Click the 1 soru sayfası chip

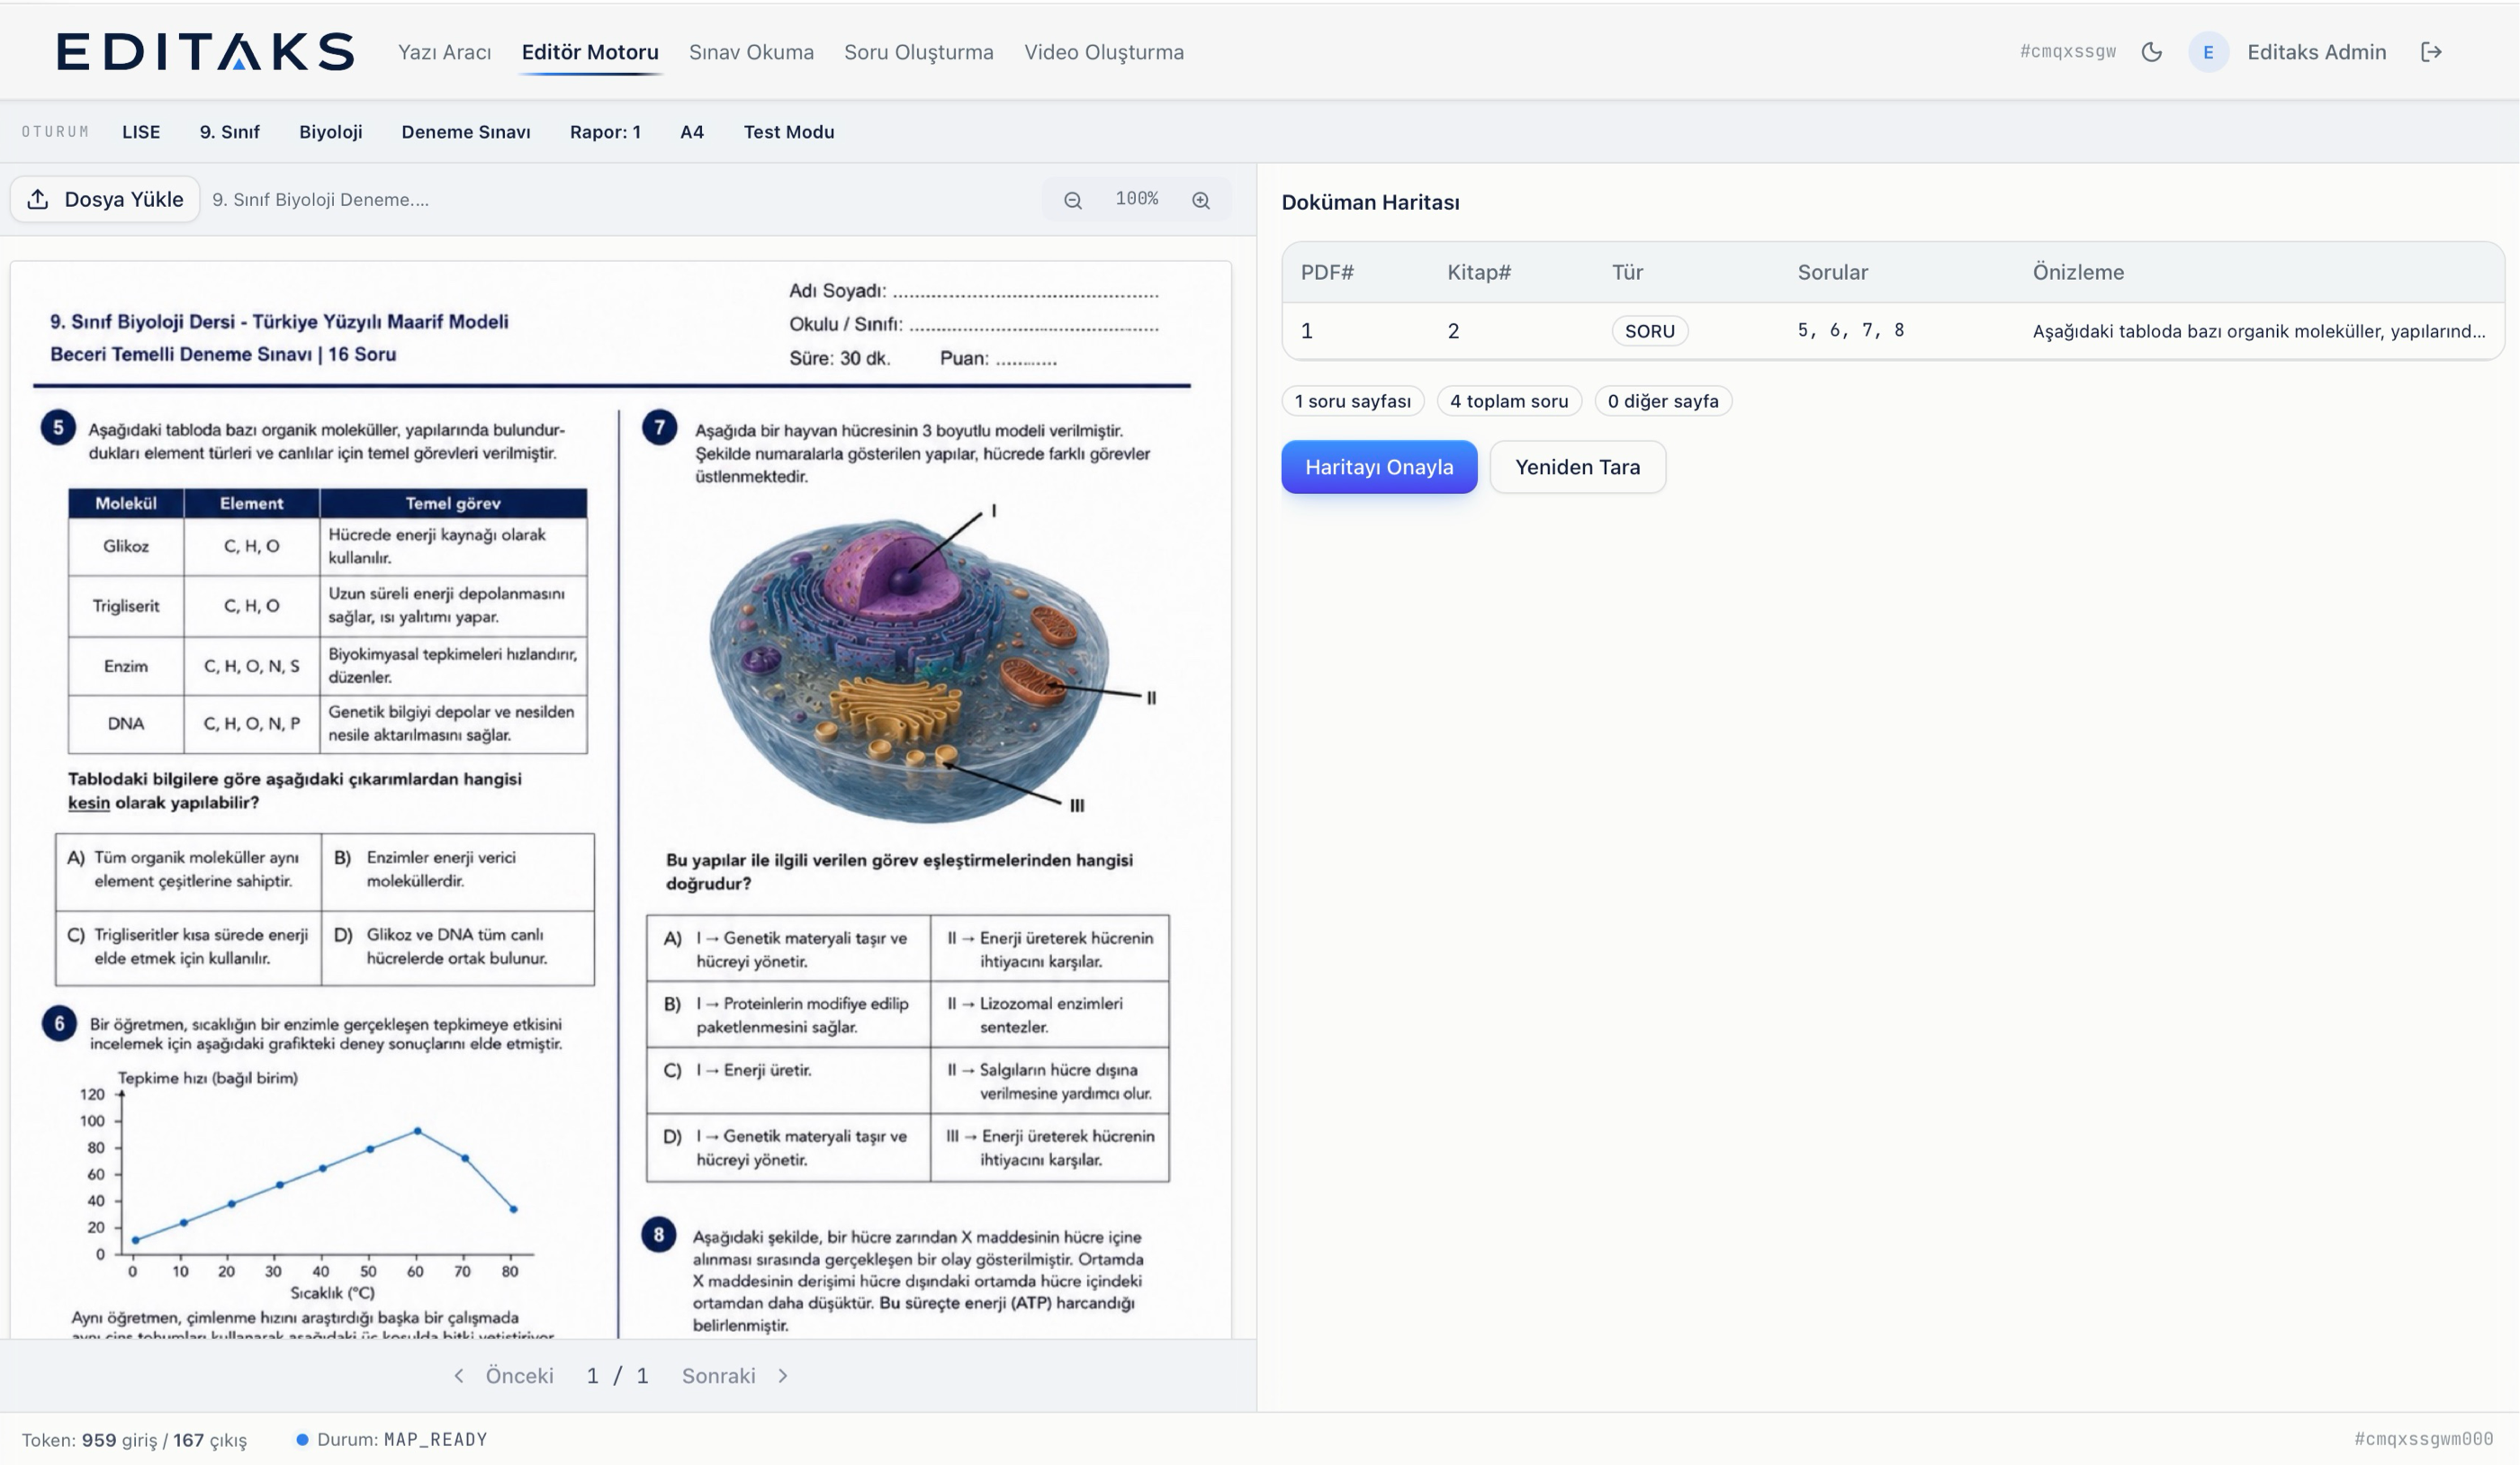[1352, 401]
